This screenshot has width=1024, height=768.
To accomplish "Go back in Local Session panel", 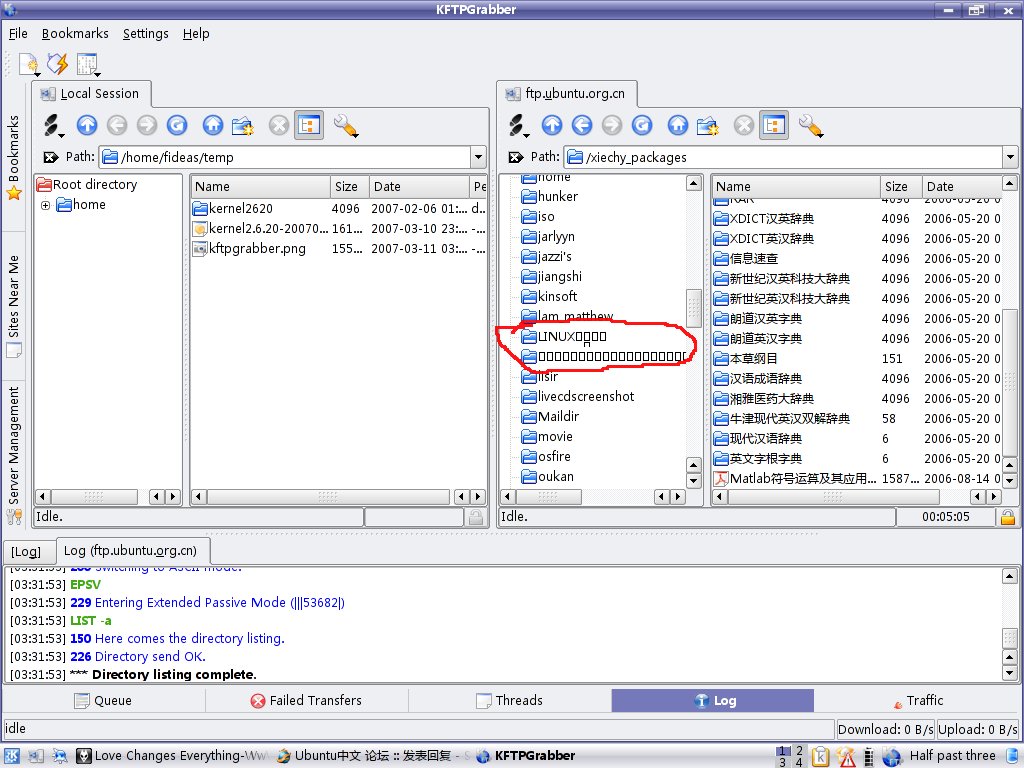I will pos(117,125).
